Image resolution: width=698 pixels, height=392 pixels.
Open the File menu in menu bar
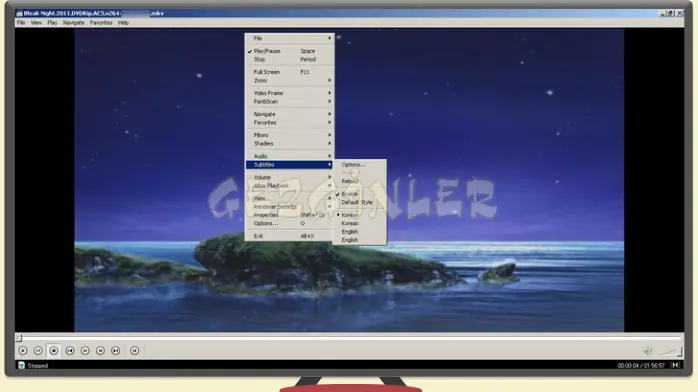pyautogui.click(x=21, y=22)
